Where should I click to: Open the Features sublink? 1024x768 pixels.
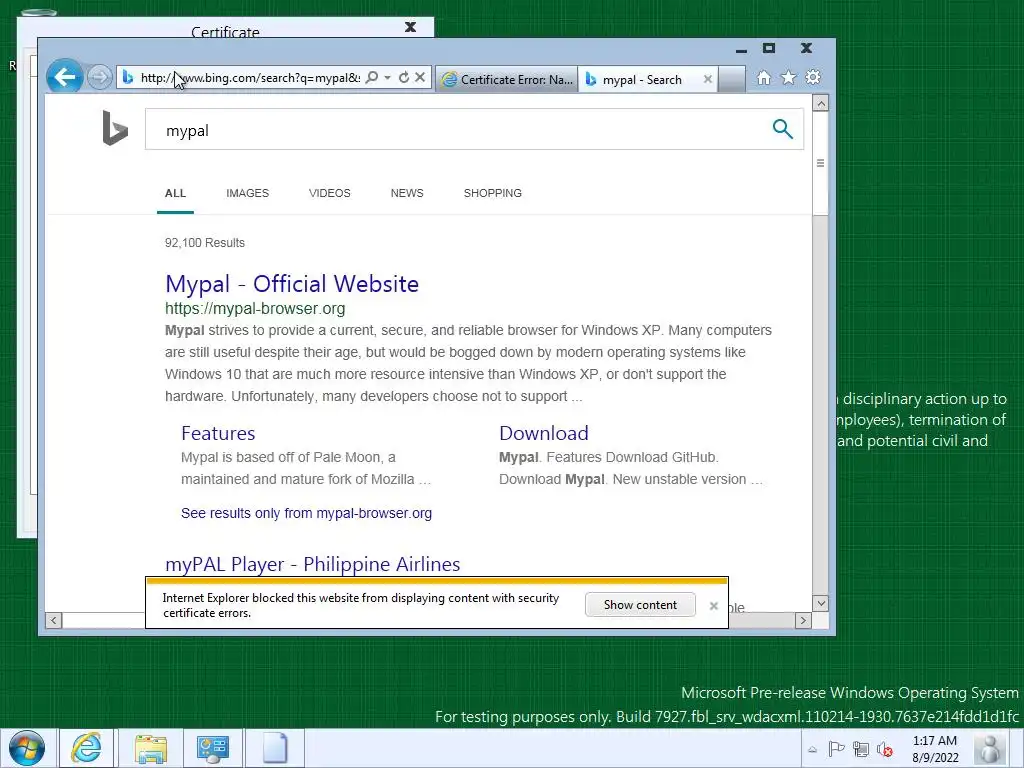coord(218,433)
